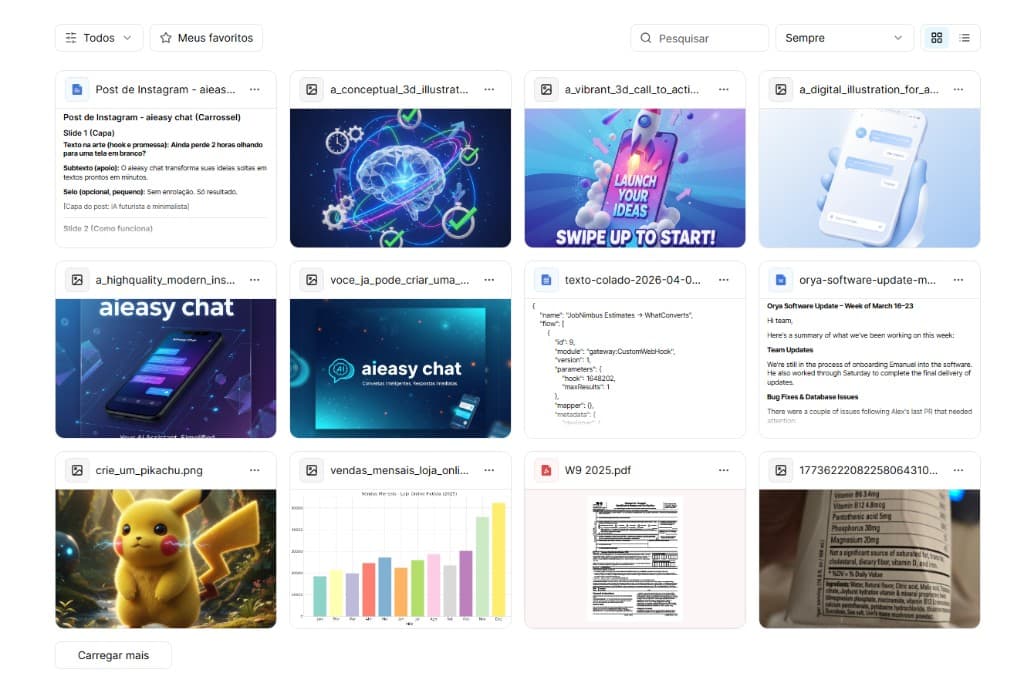Open the brain illustration thumbnail
The width and height of the screenshot is (1024, 700).
coord(400,178)
